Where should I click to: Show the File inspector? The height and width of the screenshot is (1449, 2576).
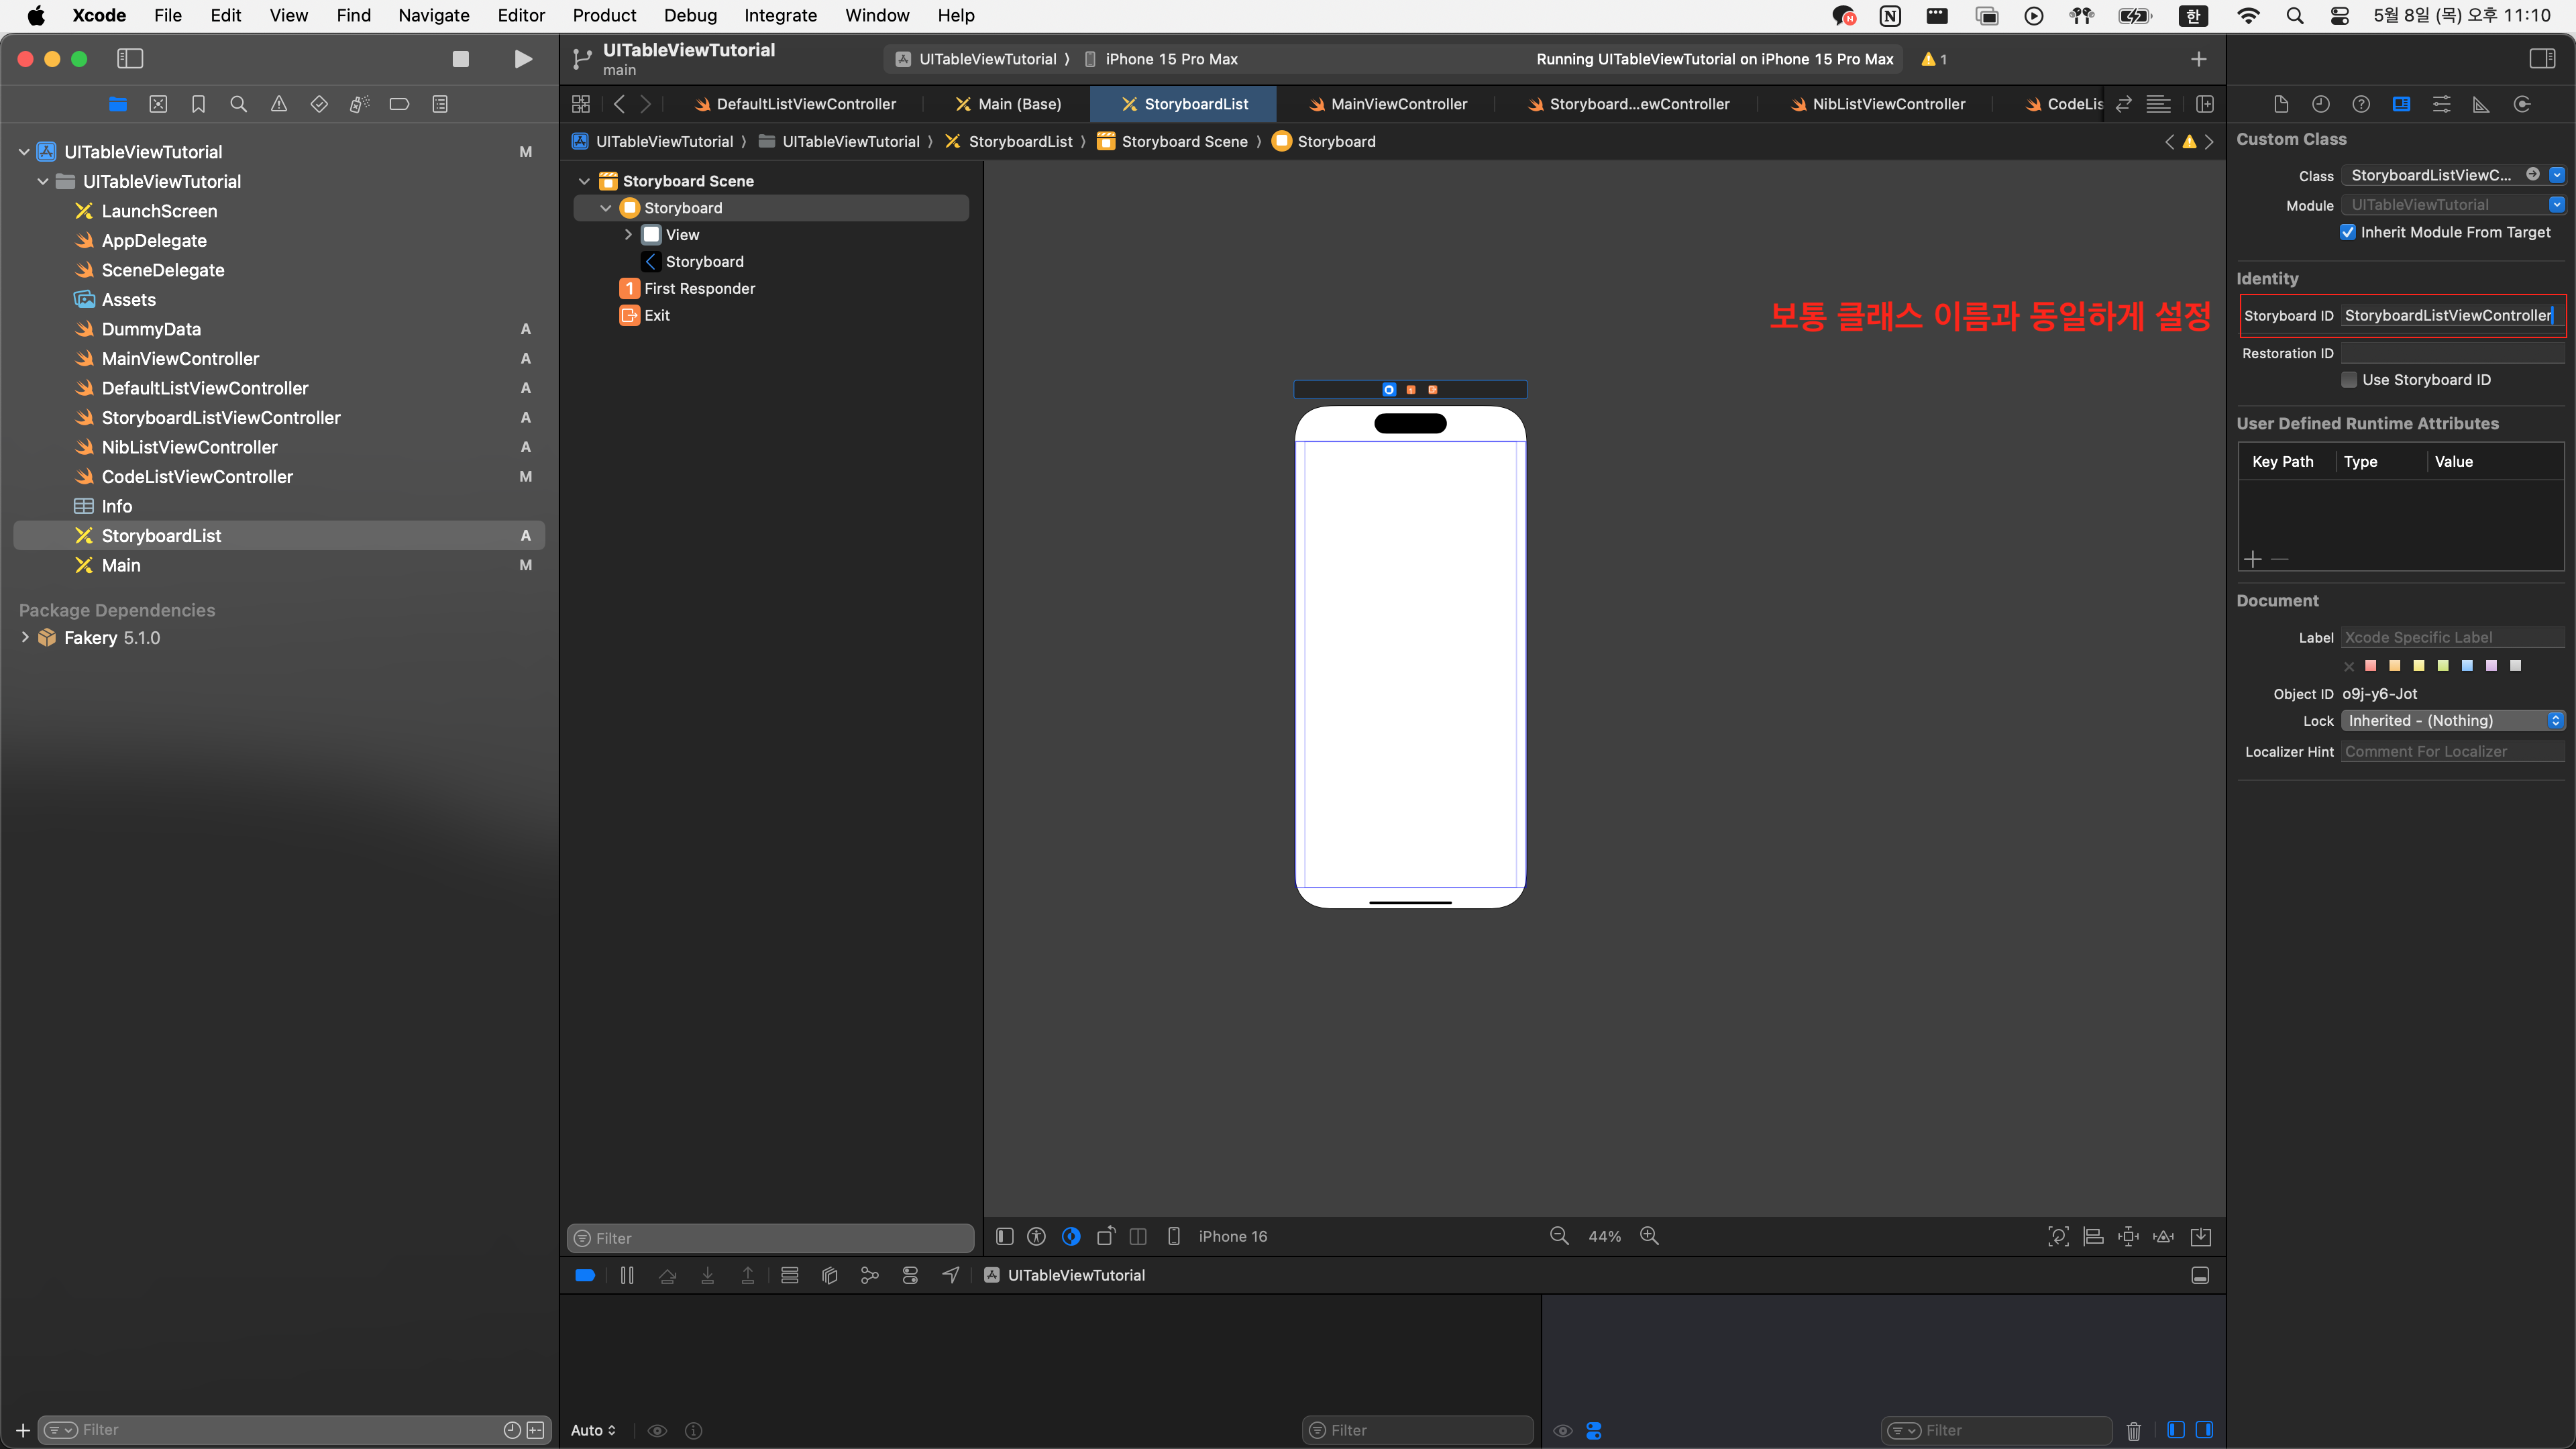click(x=2281, y=104)
